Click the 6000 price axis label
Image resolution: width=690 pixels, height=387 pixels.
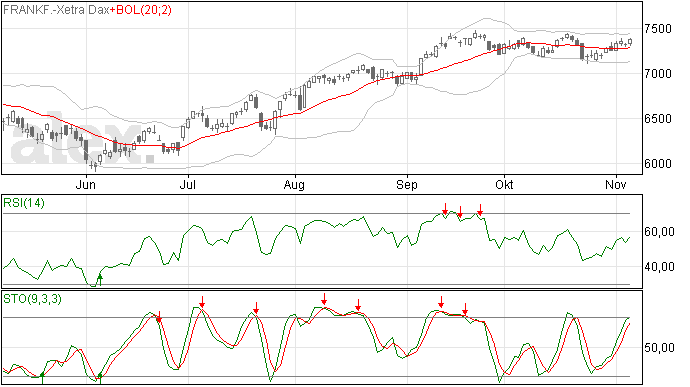(658, 164)
